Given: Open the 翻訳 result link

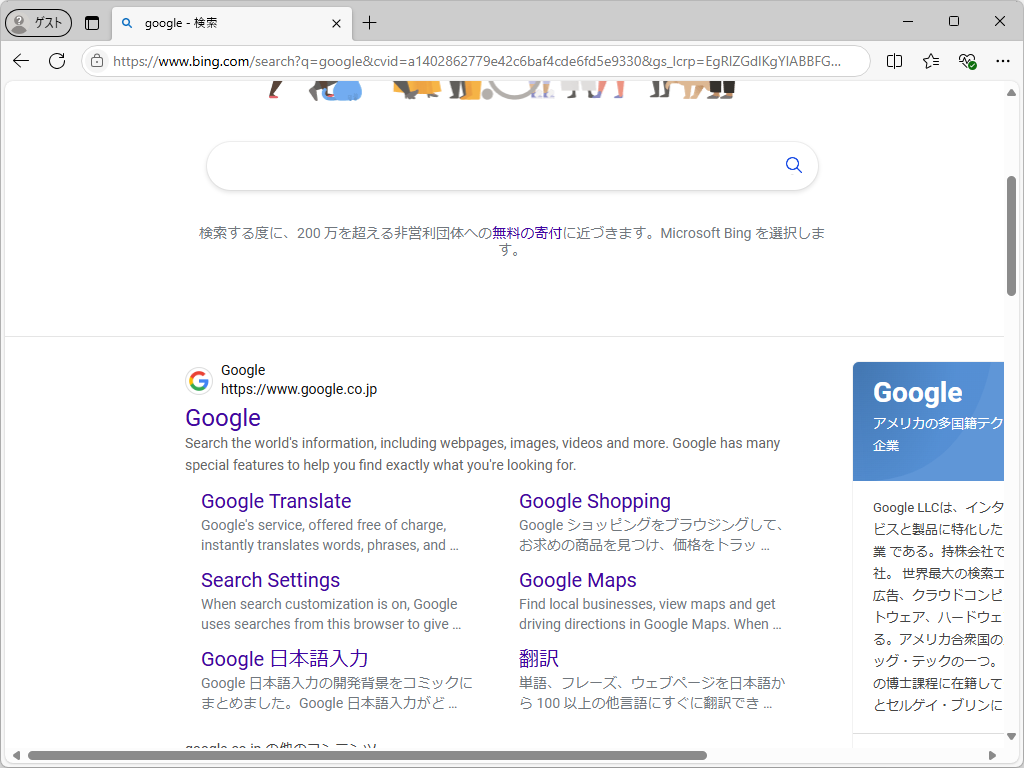Looking at the screenshot, I should pyautogui.click(x=540, y=659).
